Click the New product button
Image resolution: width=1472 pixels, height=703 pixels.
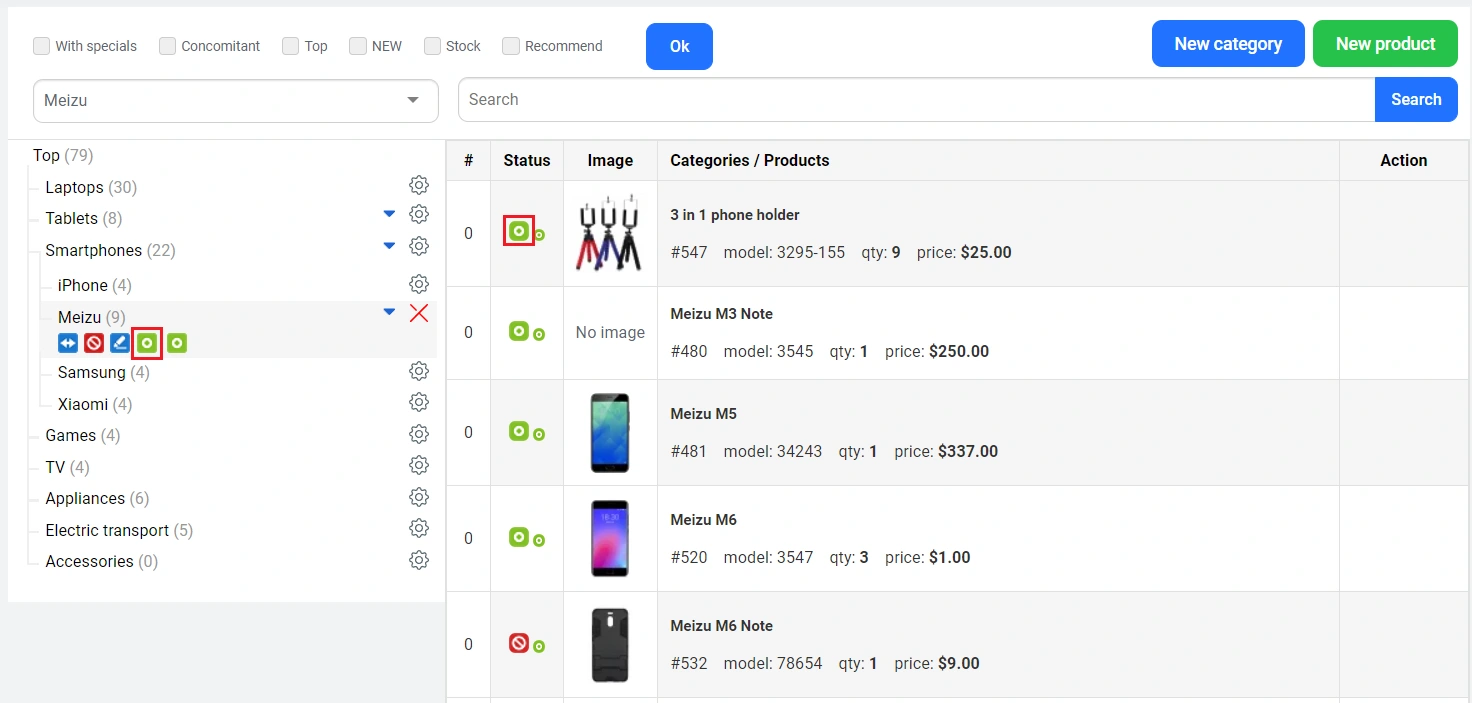[1385, 44]
